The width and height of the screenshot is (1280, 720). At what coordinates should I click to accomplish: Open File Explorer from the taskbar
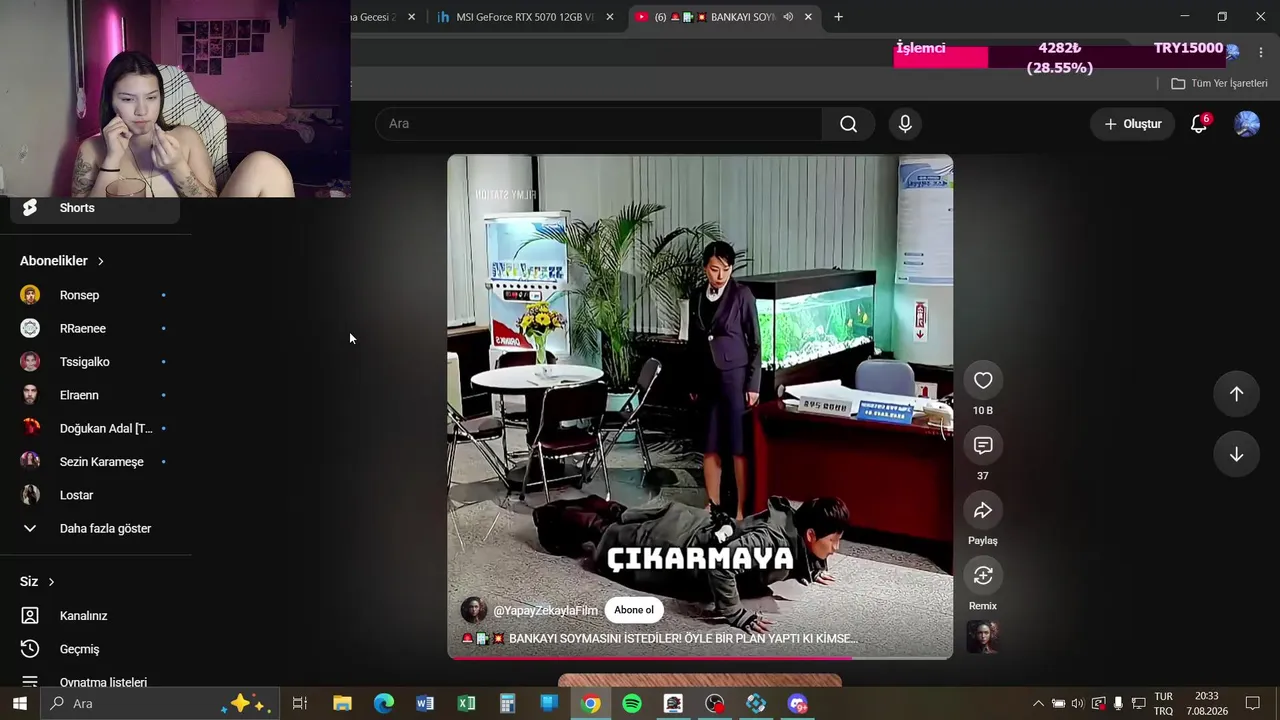[342, 704]
